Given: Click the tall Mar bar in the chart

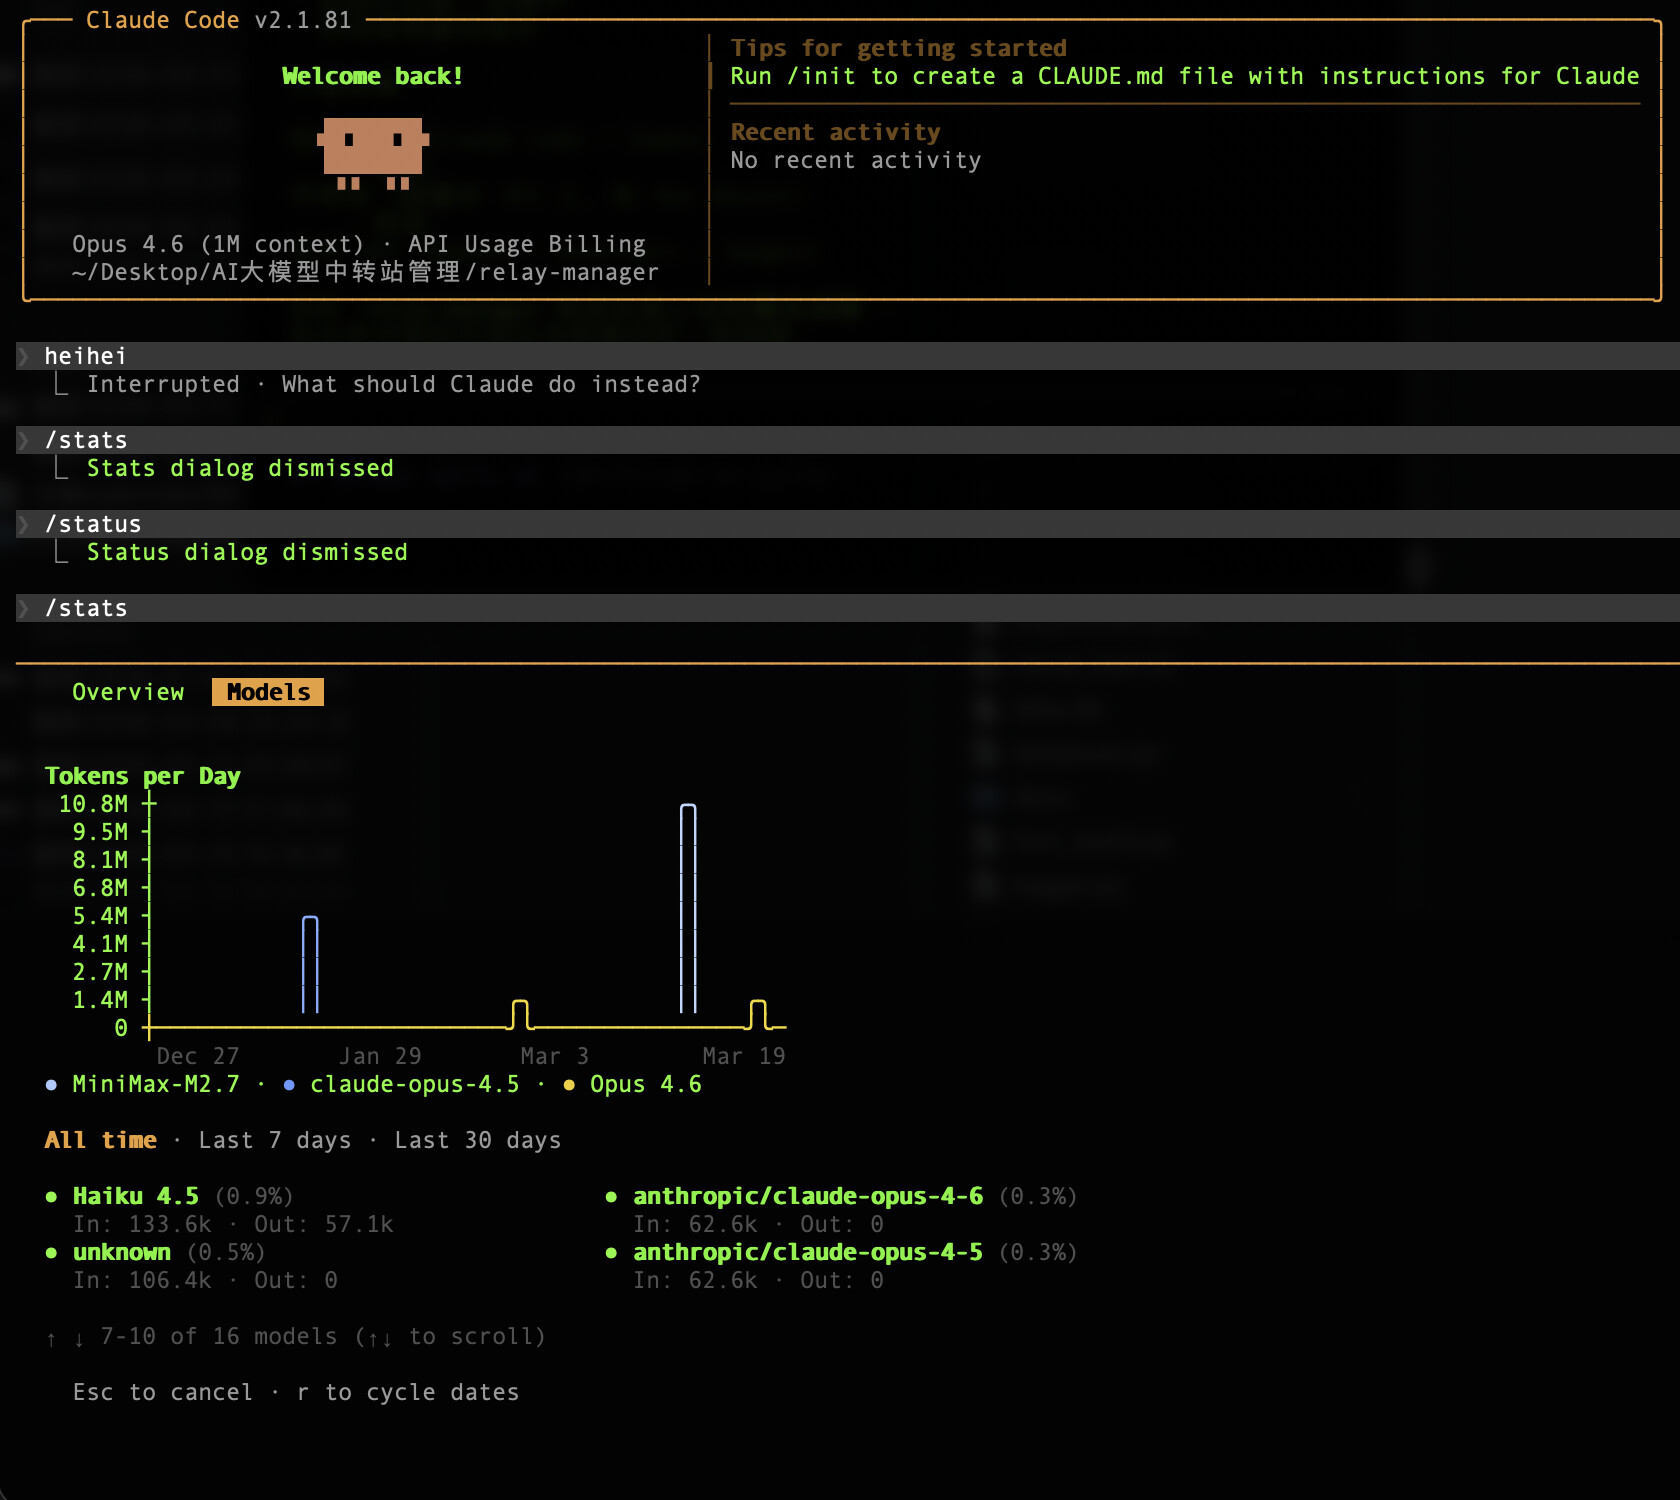Looking at the screenshot, I should [688, 908].
